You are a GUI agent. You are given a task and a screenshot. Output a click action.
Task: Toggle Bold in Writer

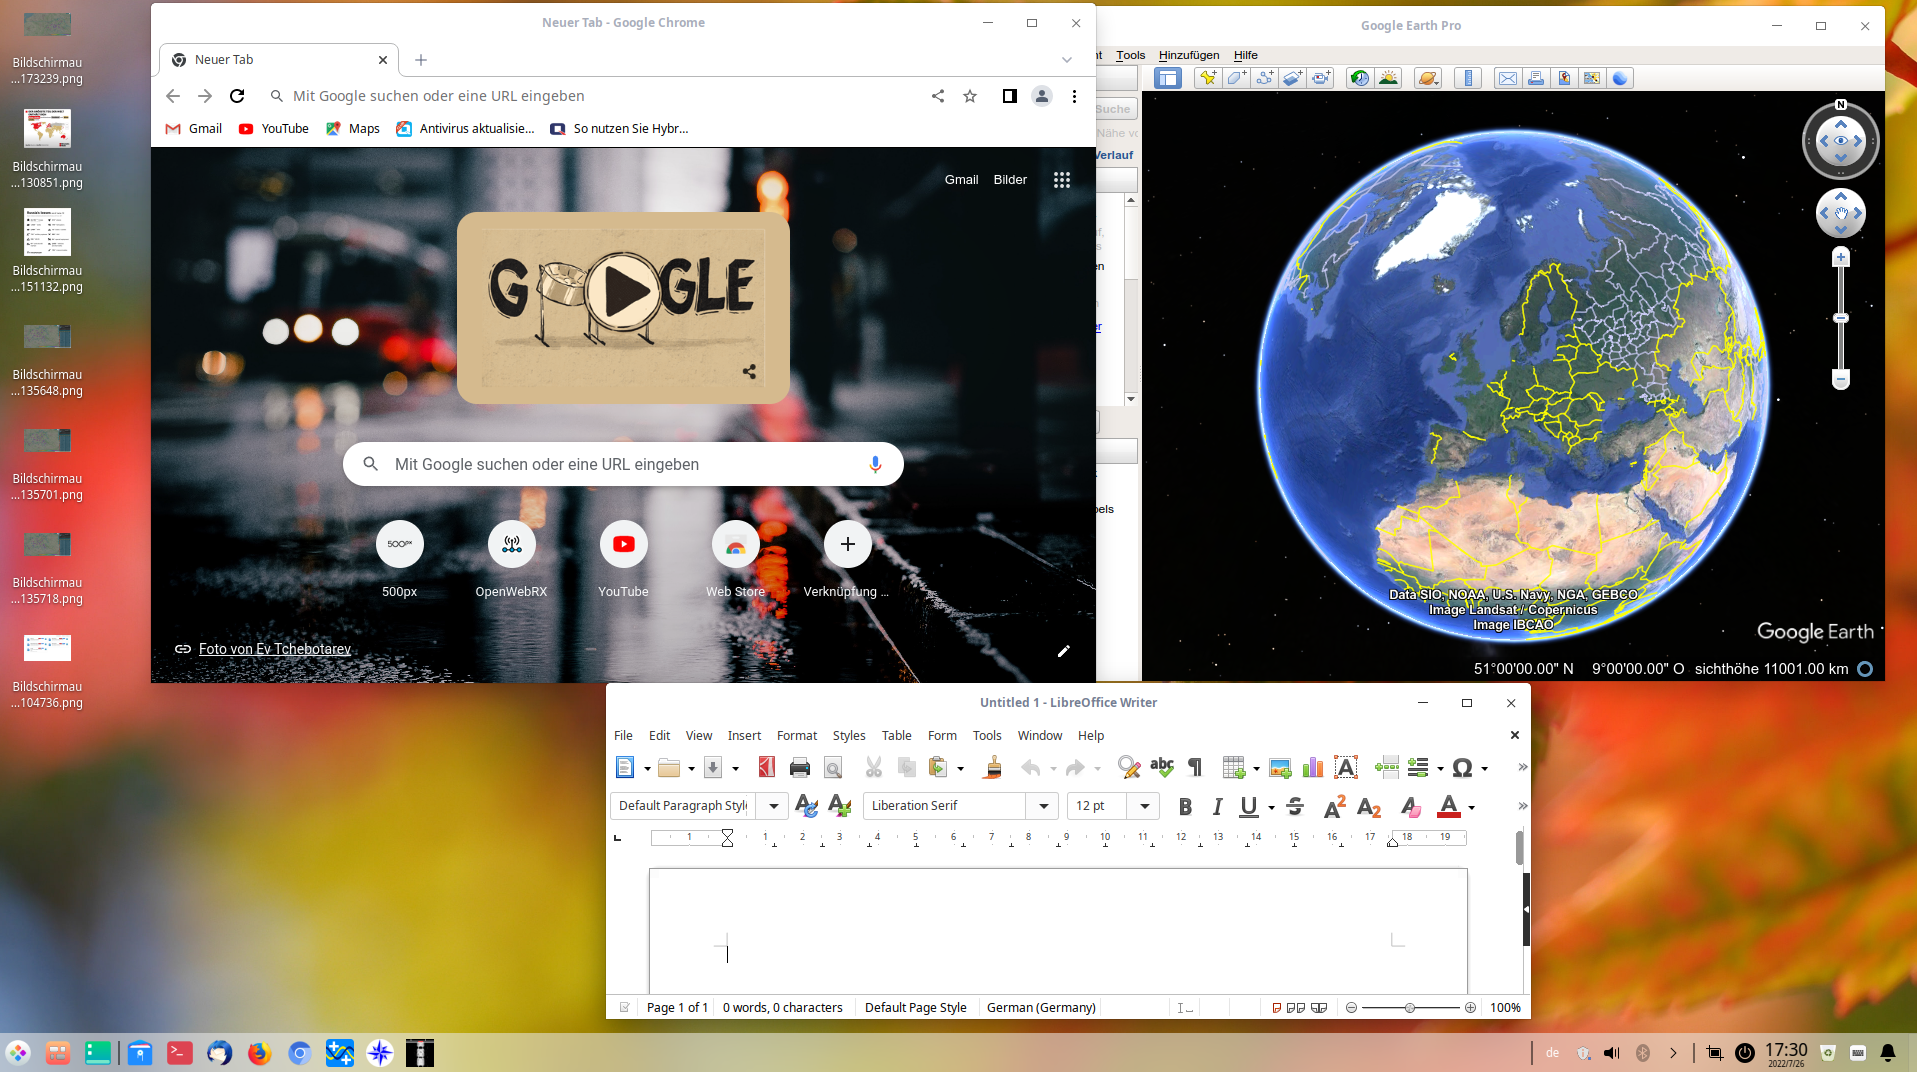[1185, 806]
